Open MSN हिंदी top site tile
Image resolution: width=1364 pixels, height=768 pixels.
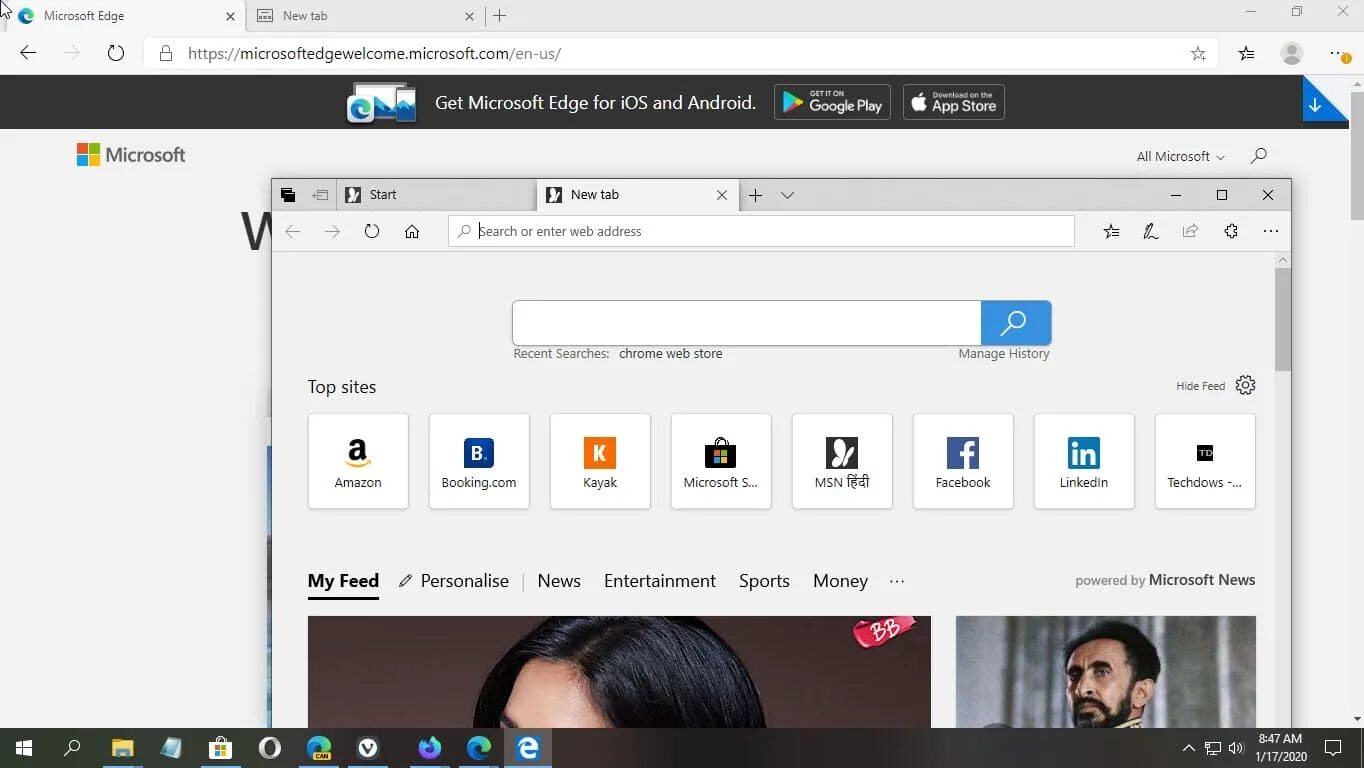point(842,461)
